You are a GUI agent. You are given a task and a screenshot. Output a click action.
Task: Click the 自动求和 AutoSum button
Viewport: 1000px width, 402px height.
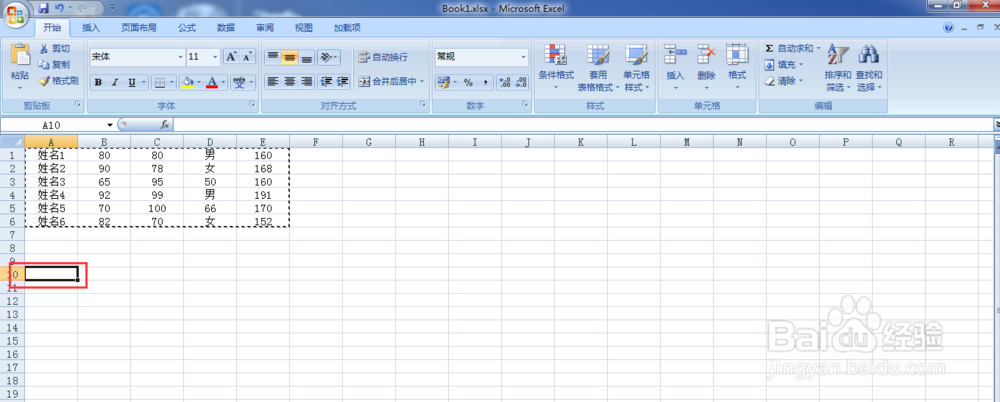(x=788, y=48)
